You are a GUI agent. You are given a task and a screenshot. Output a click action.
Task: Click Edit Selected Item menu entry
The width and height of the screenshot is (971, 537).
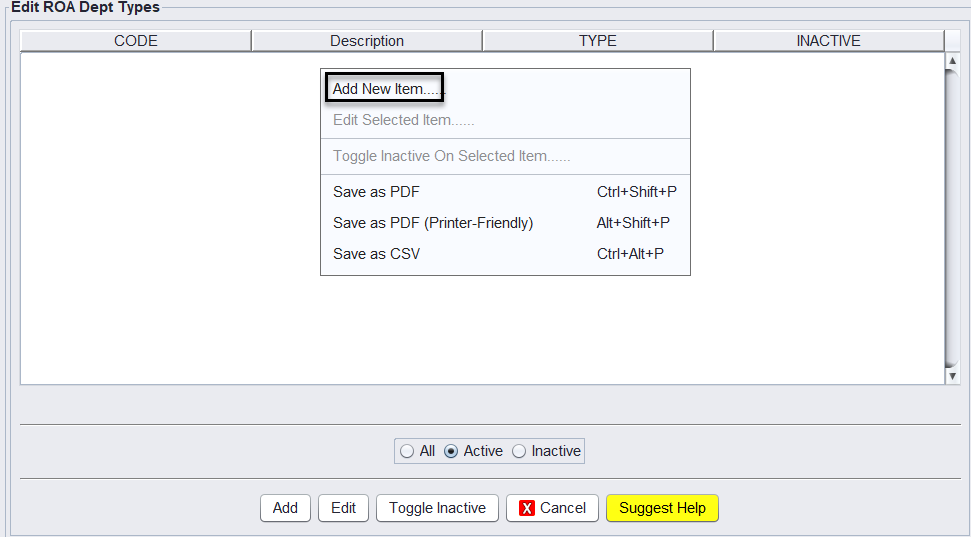point(403,120)
